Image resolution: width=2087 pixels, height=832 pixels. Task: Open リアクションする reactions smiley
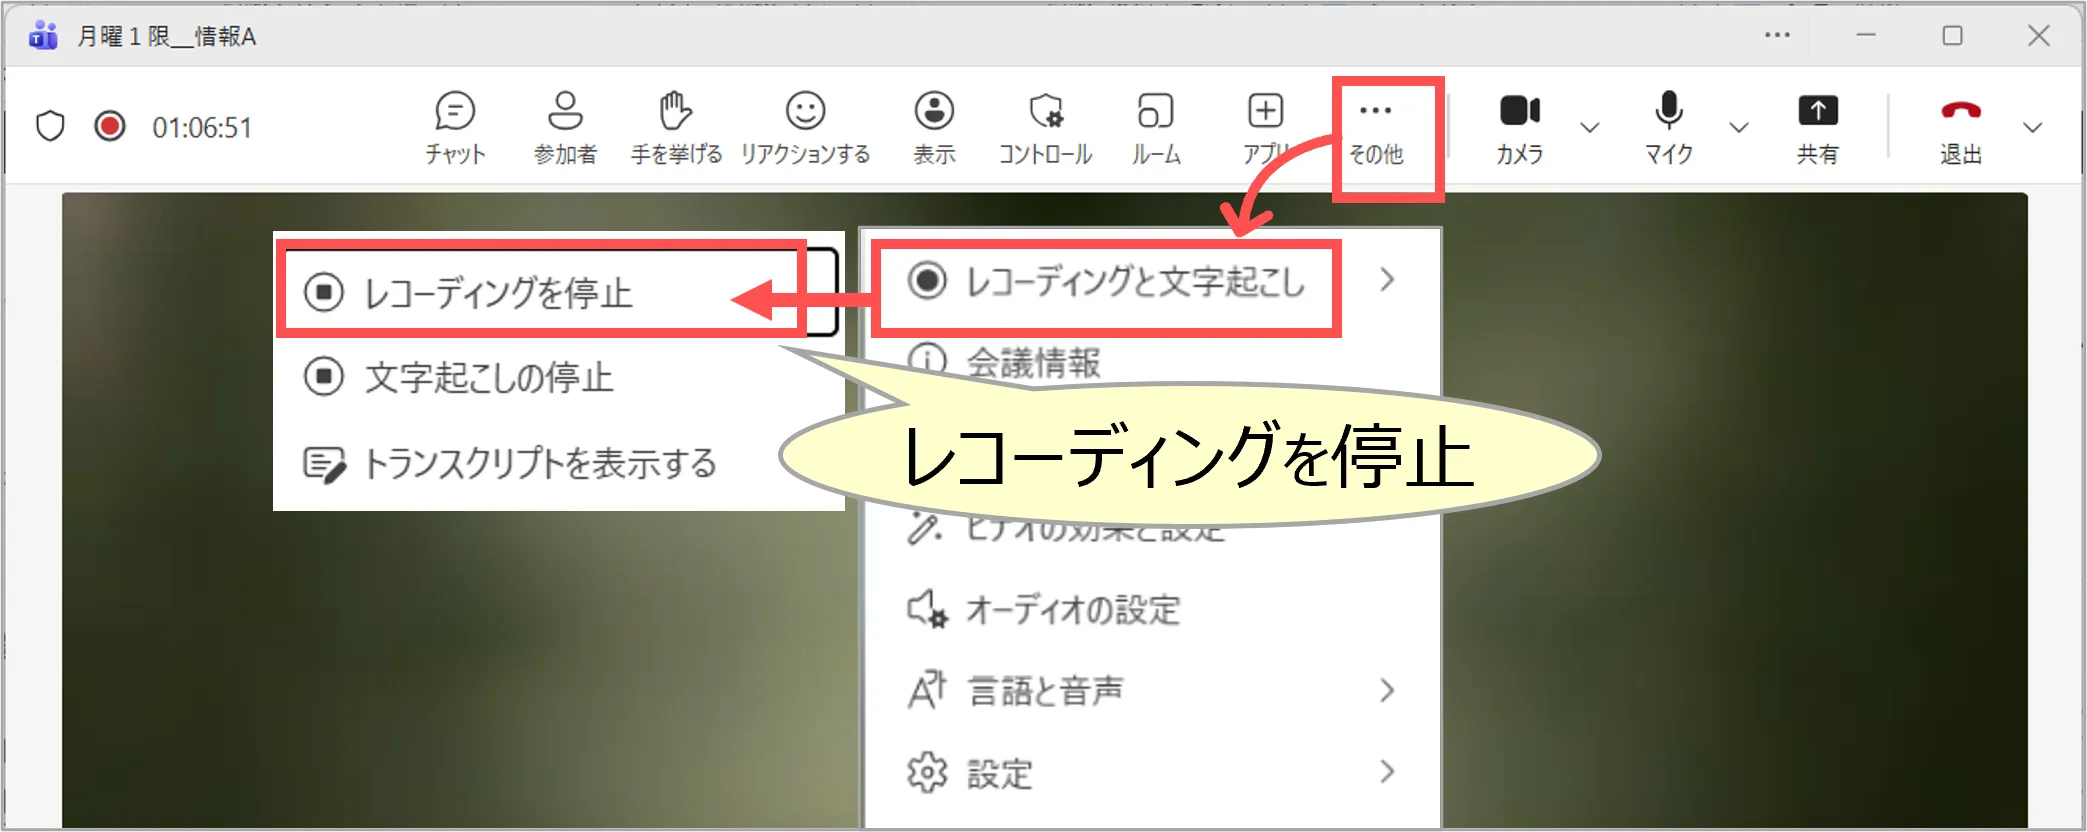pyautogui.click(x=805, y=127)
